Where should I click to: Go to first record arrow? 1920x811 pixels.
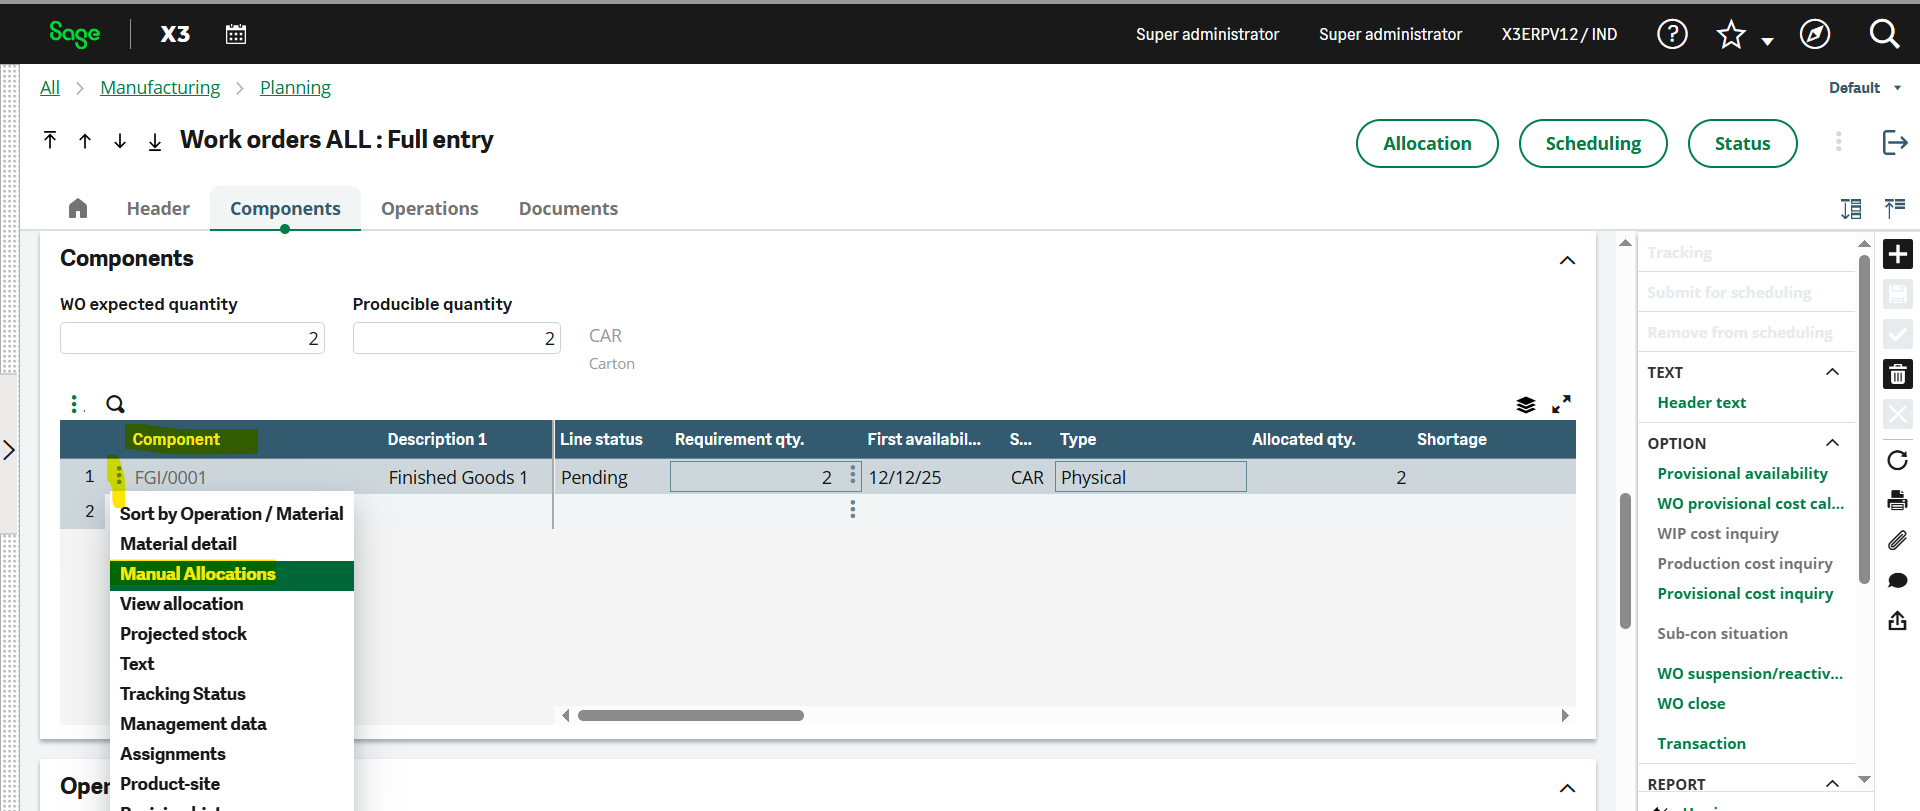click(x=50, y=140)
